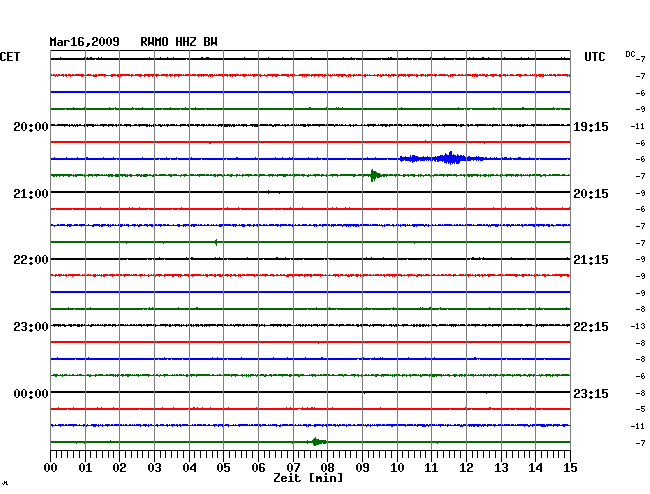Viewport: 650px width, 494px height.
Task: Select the 14 minute axis label
Action: [x=536, y=468]
